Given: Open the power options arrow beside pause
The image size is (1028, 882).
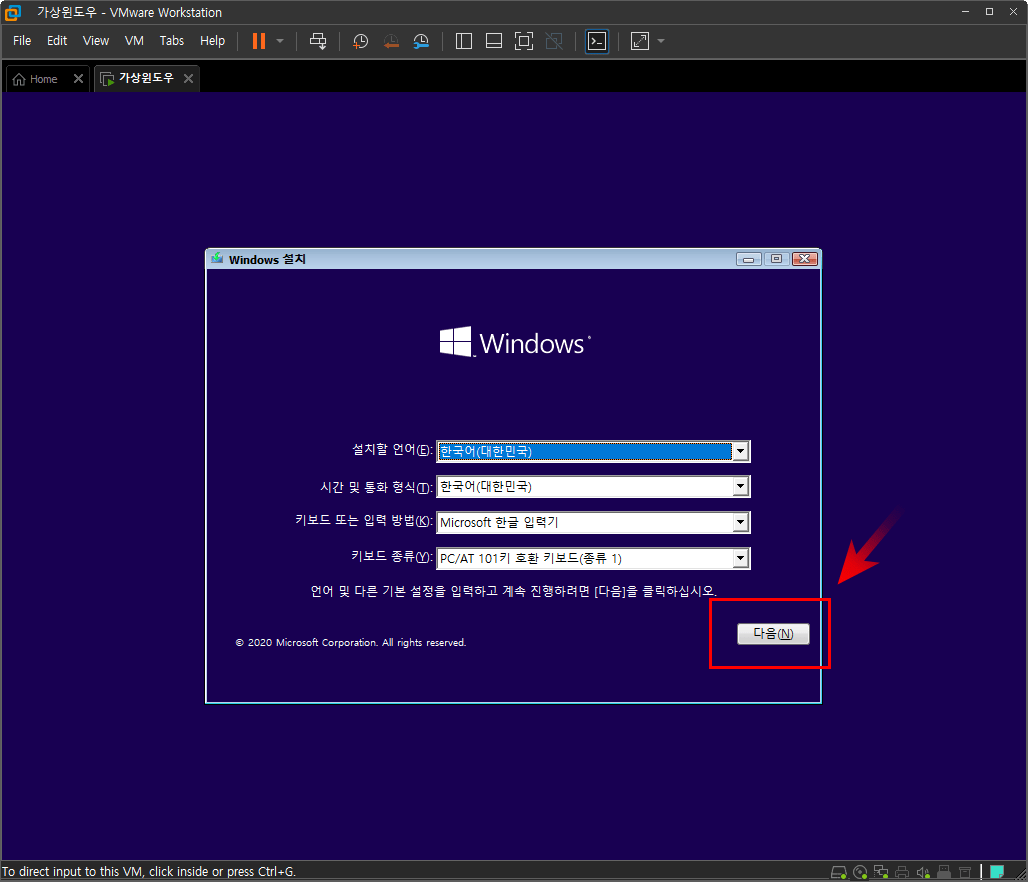Looking at the screenshot, I should (x=280, y=41).
